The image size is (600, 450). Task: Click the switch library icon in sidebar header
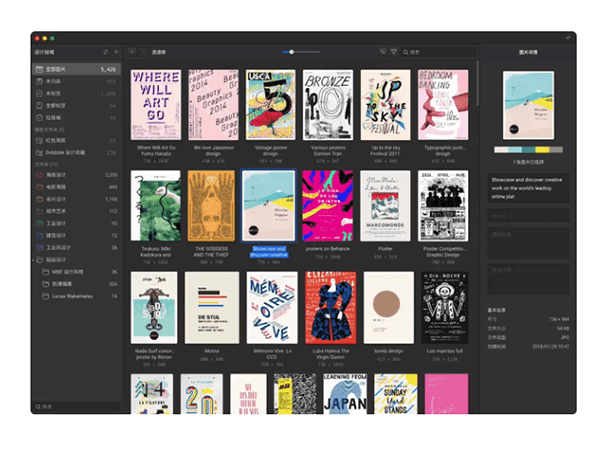point(106,52)
